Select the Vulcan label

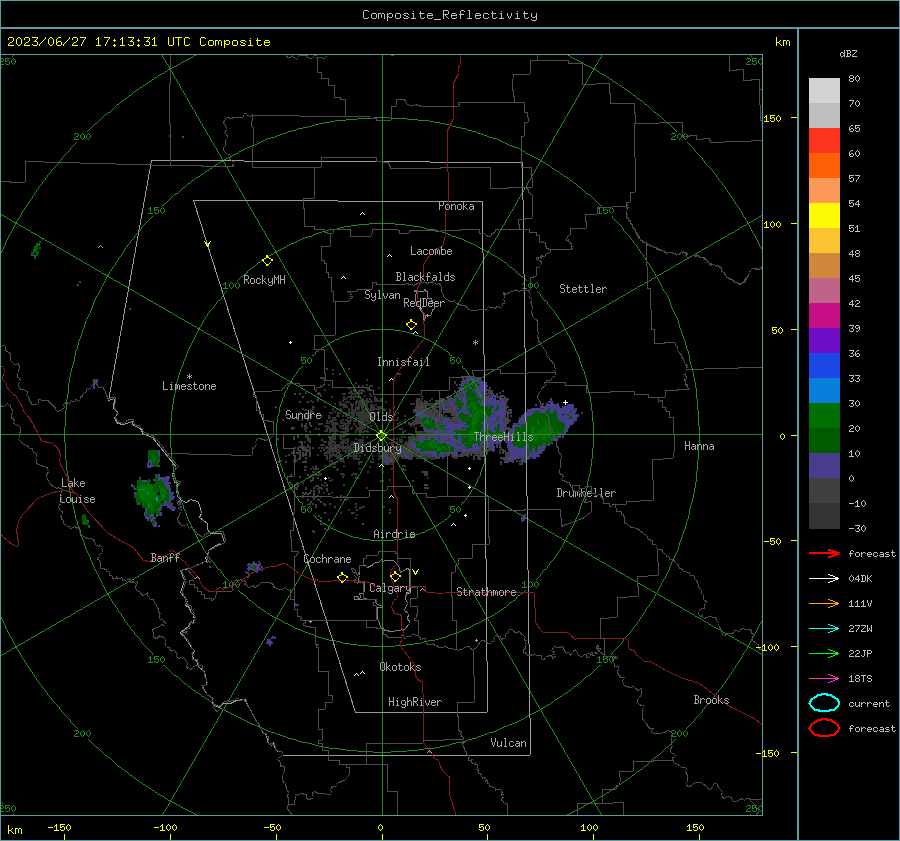click(x=509, y=743)
